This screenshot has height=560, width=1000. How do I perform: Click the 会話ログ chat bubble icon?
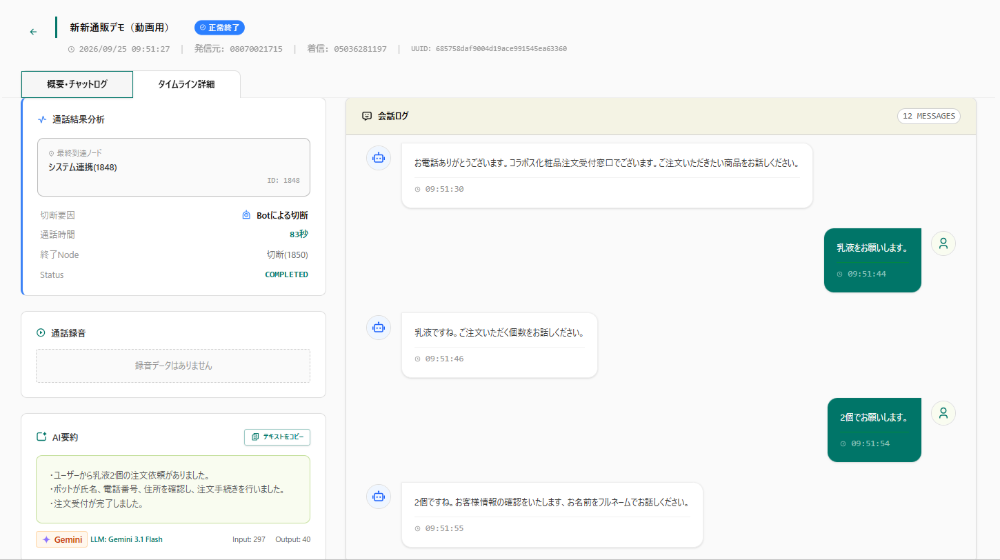[367, 116]
